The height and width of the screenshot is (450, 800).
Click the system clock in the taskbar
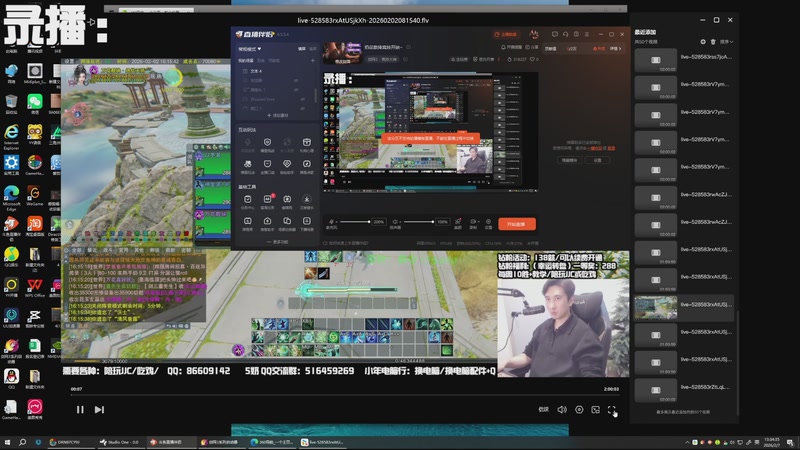pyautogui.click(x=771, y=442)
